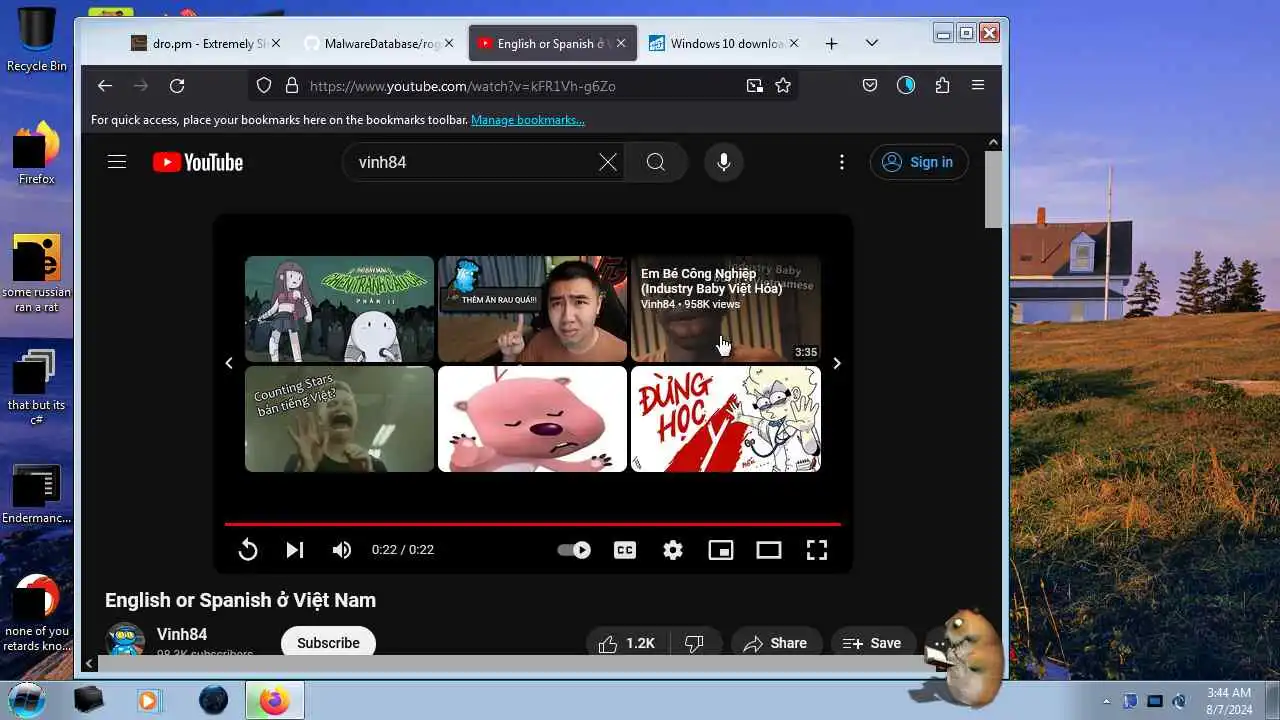Enable the miniplayer
The height and width of the screenshot is (720, 1280).
click(721, 550)
